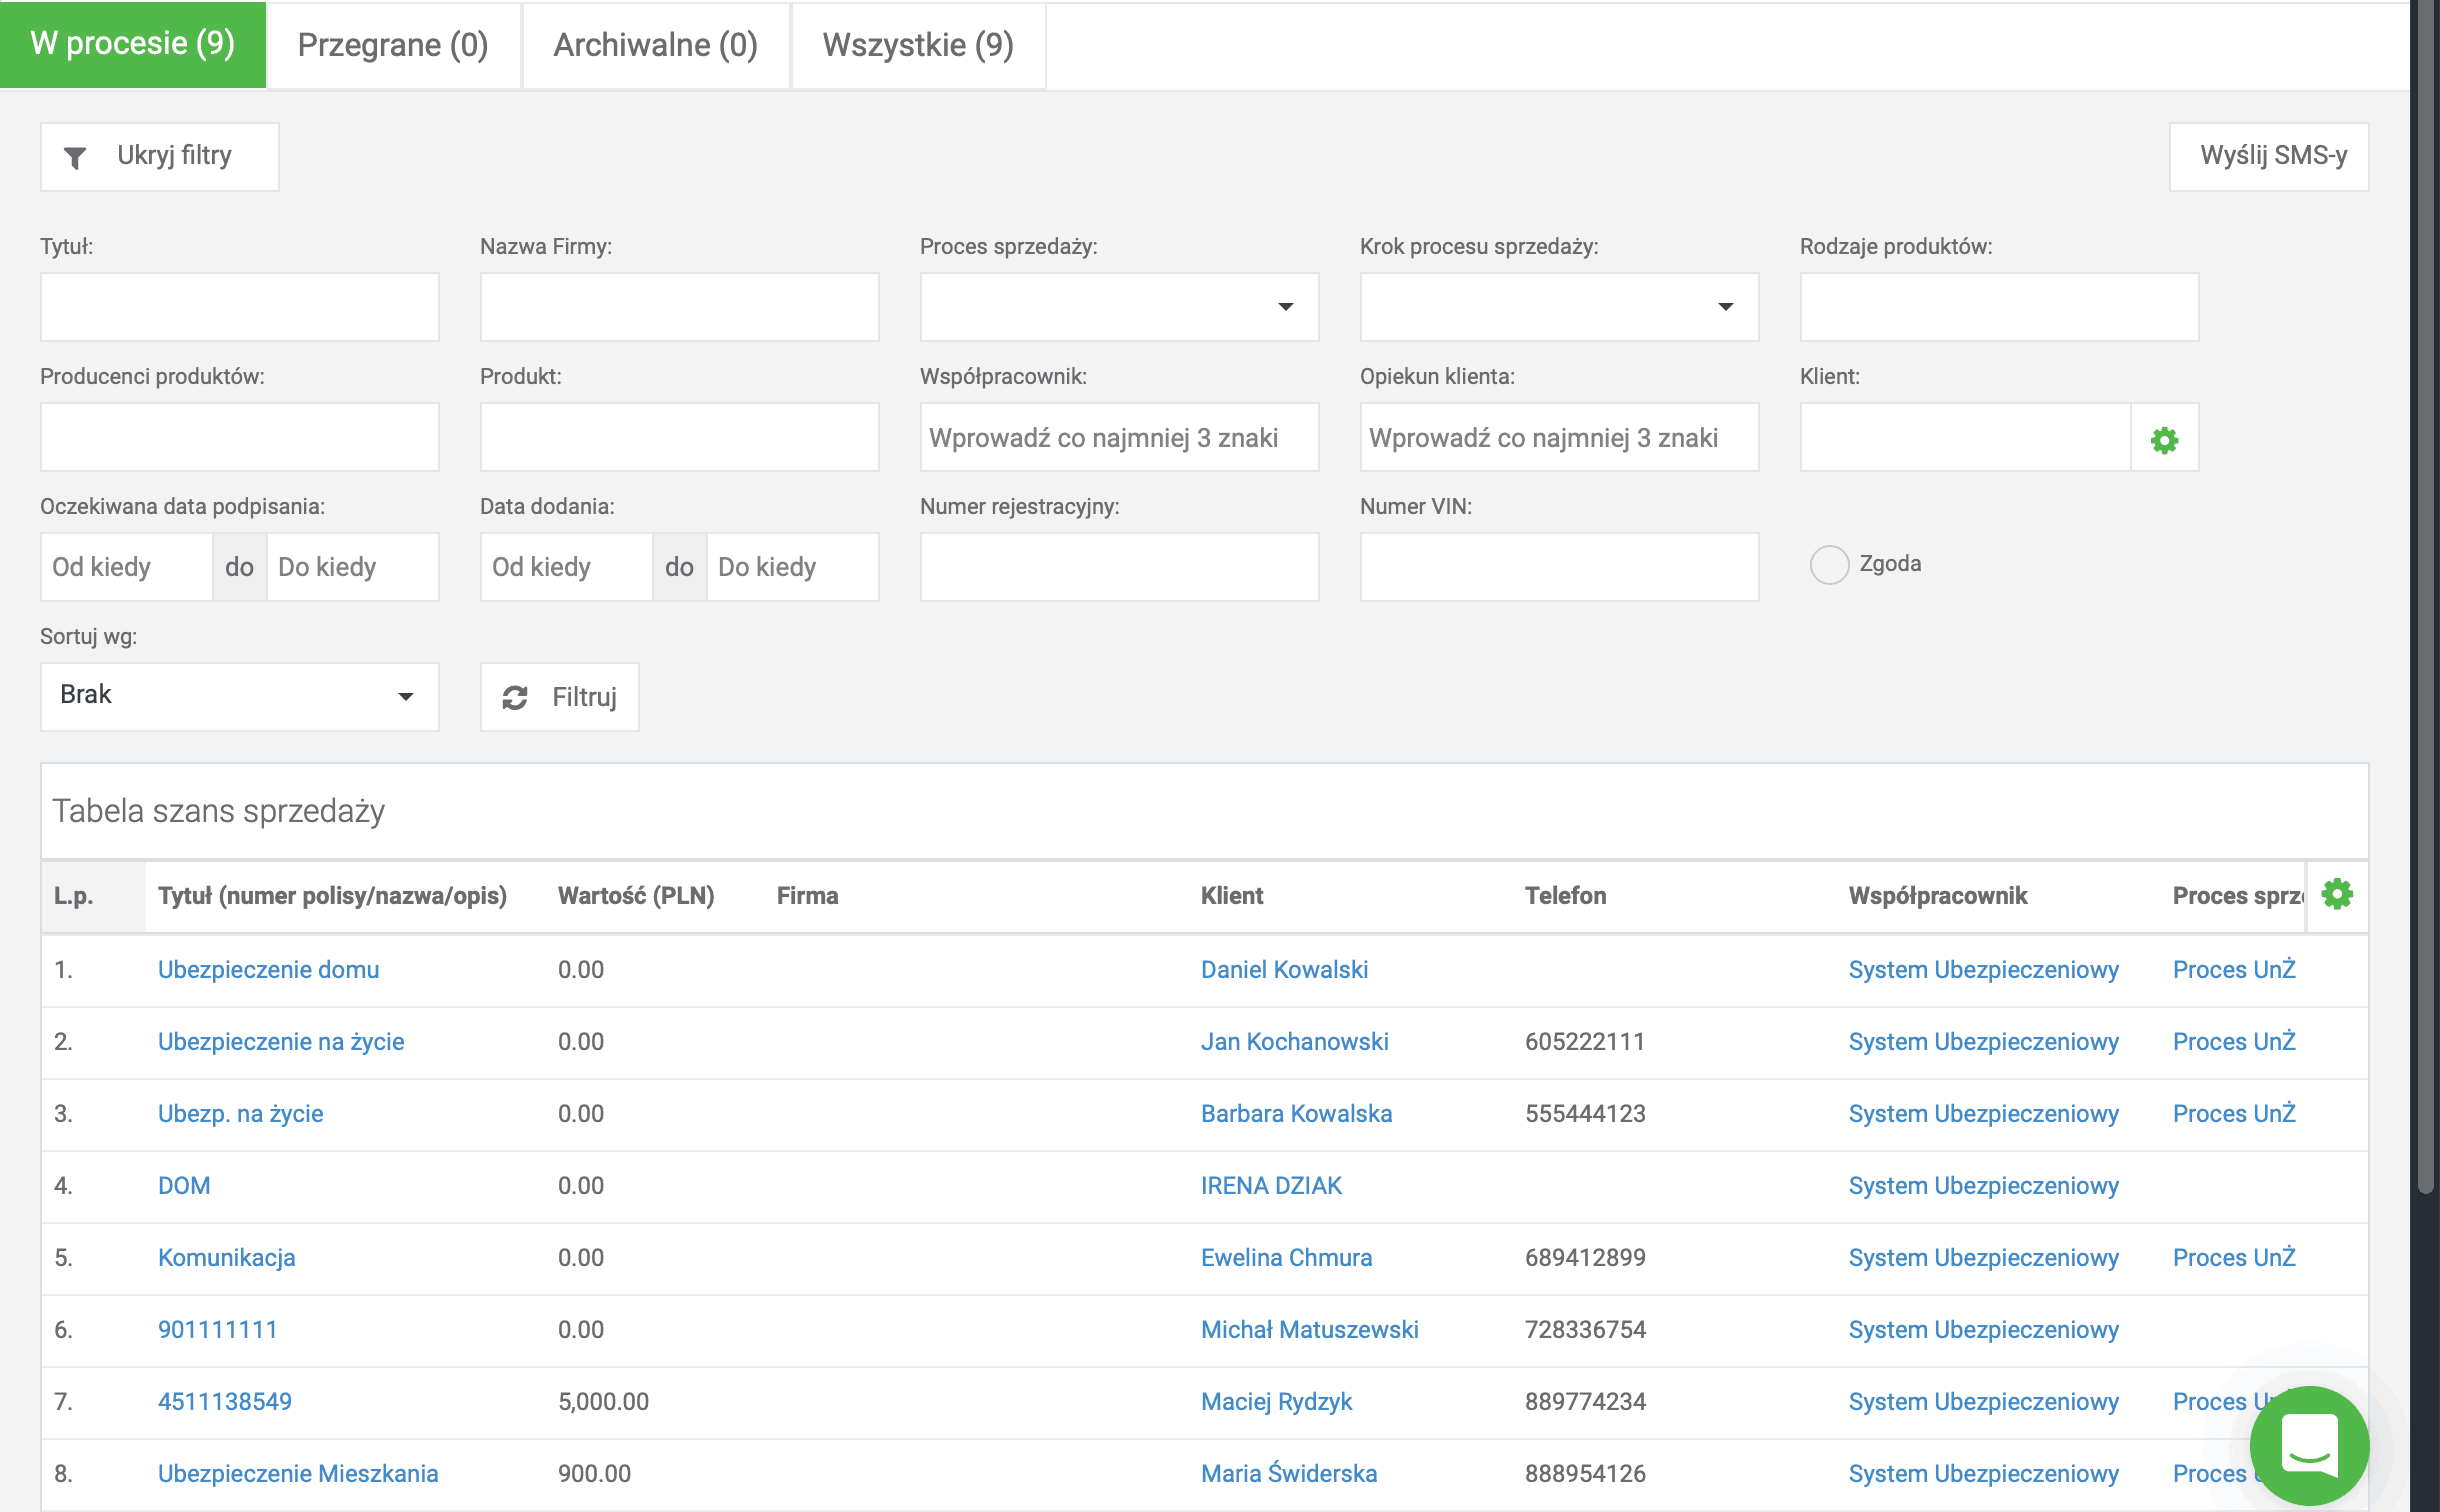Open client Daniel Kowalski

point(1284,970)
